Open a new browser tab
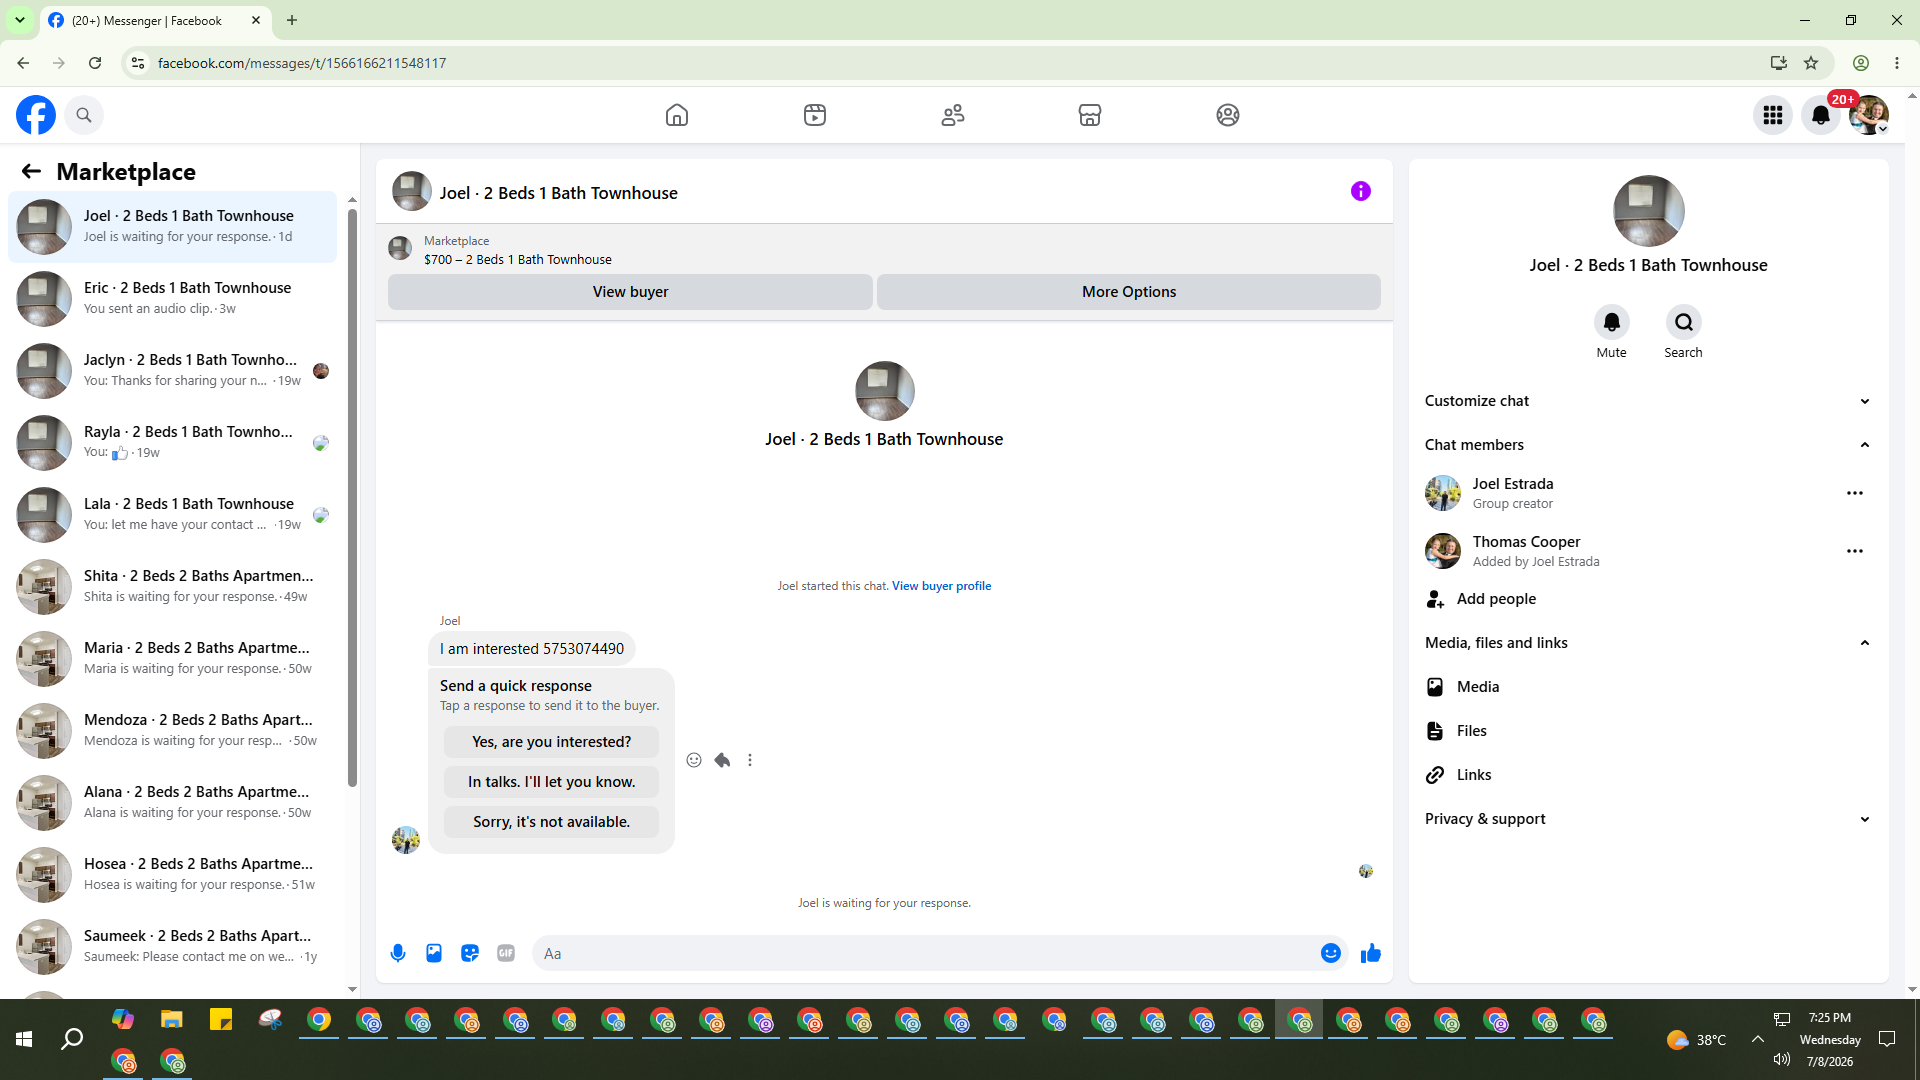Viewport: 1920px width, 1080px height. click(292, 20)
